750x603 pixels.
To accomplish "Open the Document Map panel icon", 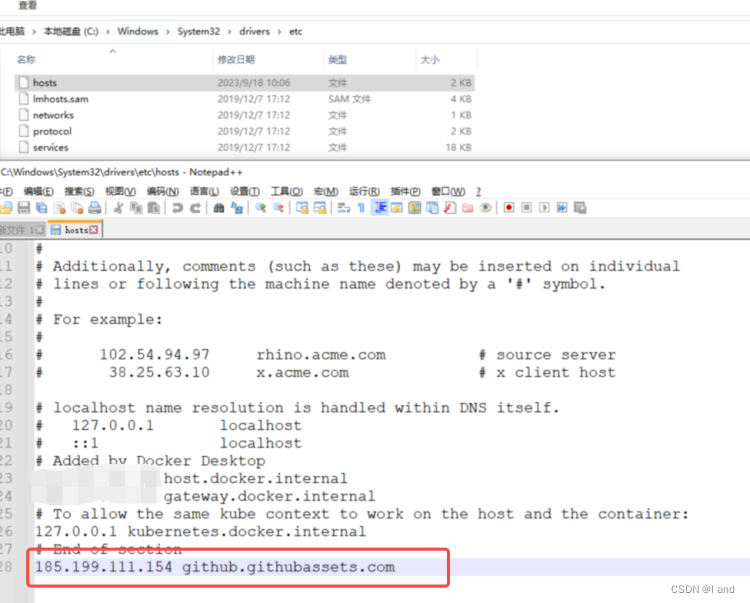I will [x=415, y=208].
